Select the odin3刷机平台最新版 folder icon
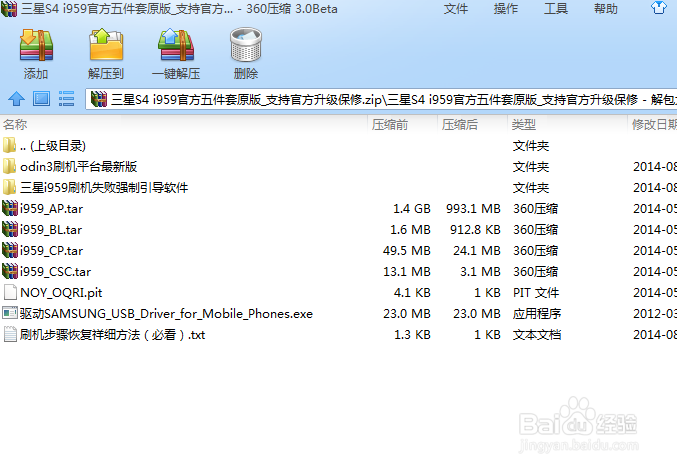The height and width of the screenshot is (469, 677). (9, 166)
